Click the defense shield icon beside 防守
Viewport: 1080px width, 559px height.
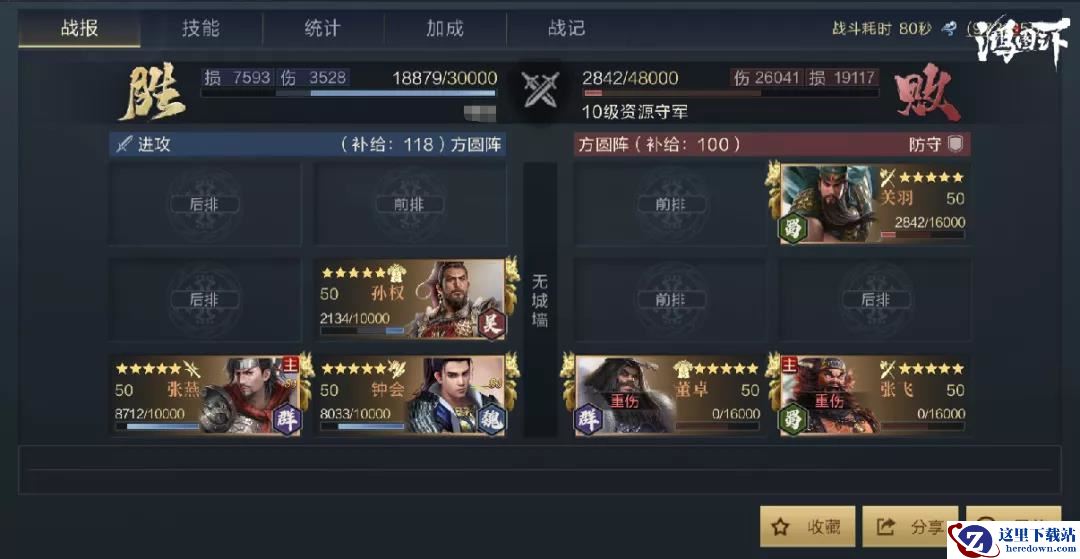coord(954,144)
